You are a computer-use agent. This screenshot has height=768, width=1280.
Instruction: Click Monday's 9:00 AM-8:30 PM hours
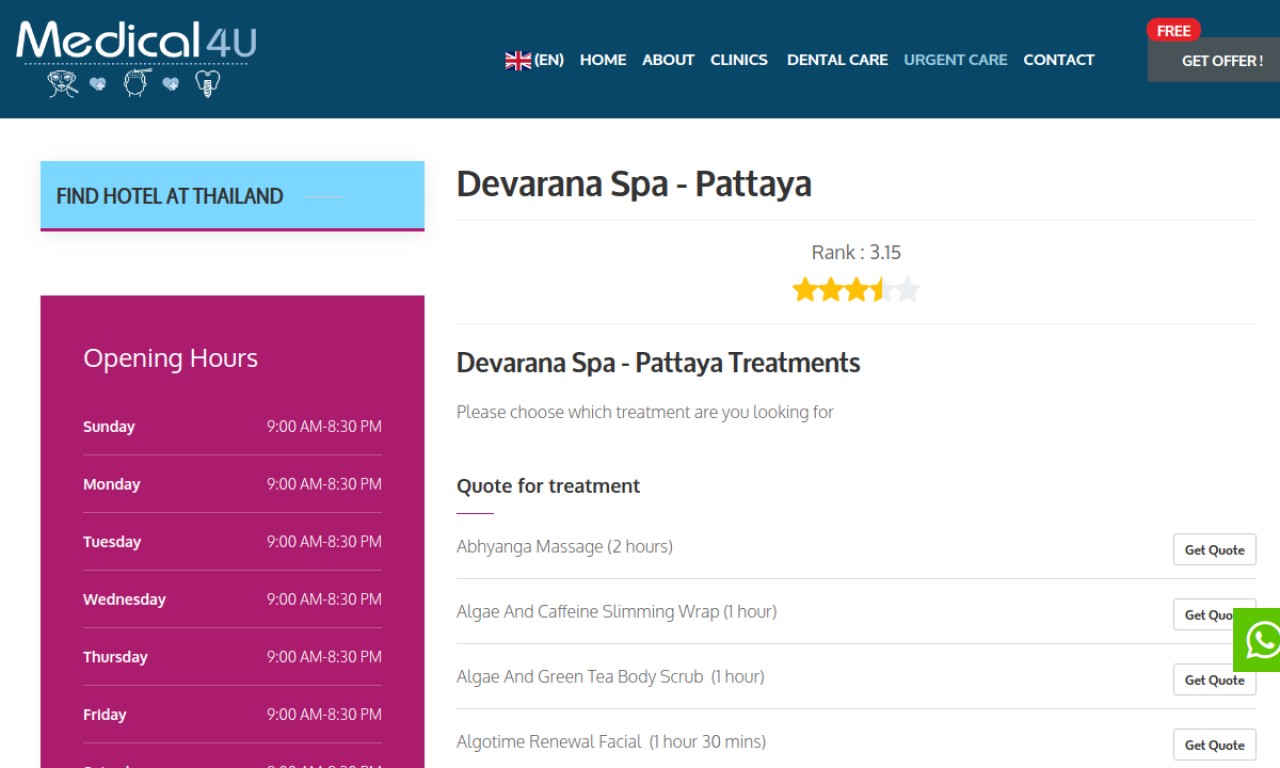click(x=324, y=485)
